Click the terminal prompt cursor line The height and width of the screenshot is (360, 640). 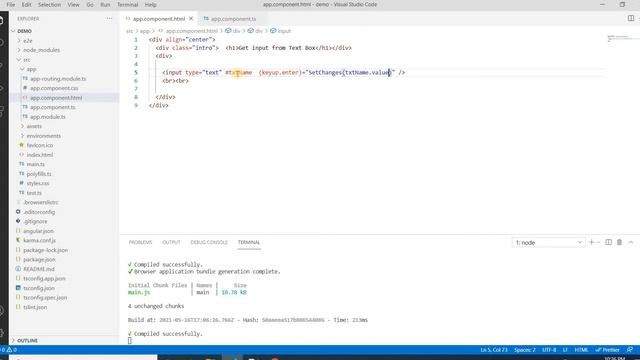[130, 340]
